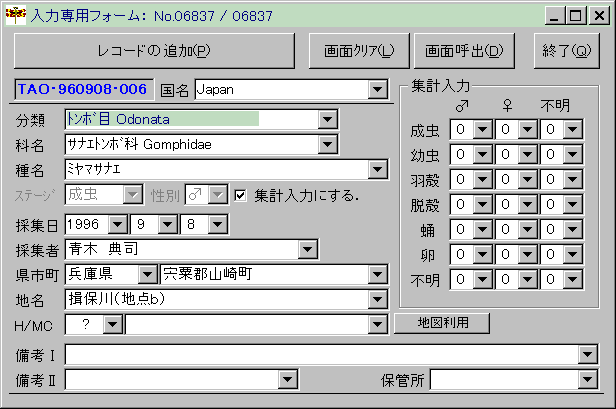Open the 地名 揖保川 dropdown
This screenshot has width=616, height=409.
pos(377,299)
